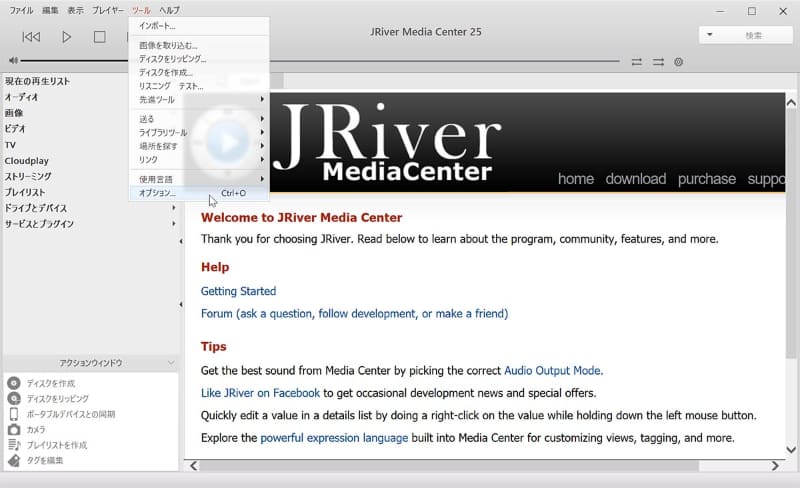Image resolution: width=800 pixels, height=488 pixels.
Task: Click the vertical scrollbar up arrow
Action: (791, 103)
